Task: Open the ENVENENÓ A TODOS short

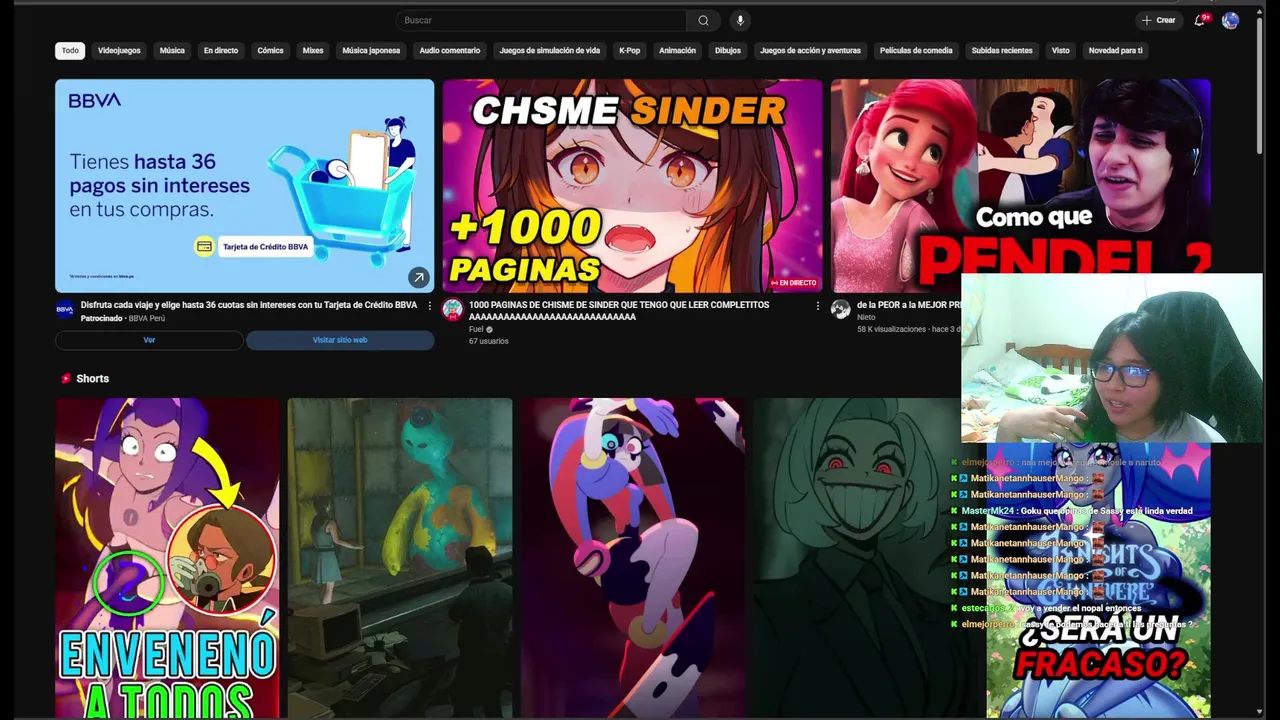Action: tap(168, 558)
